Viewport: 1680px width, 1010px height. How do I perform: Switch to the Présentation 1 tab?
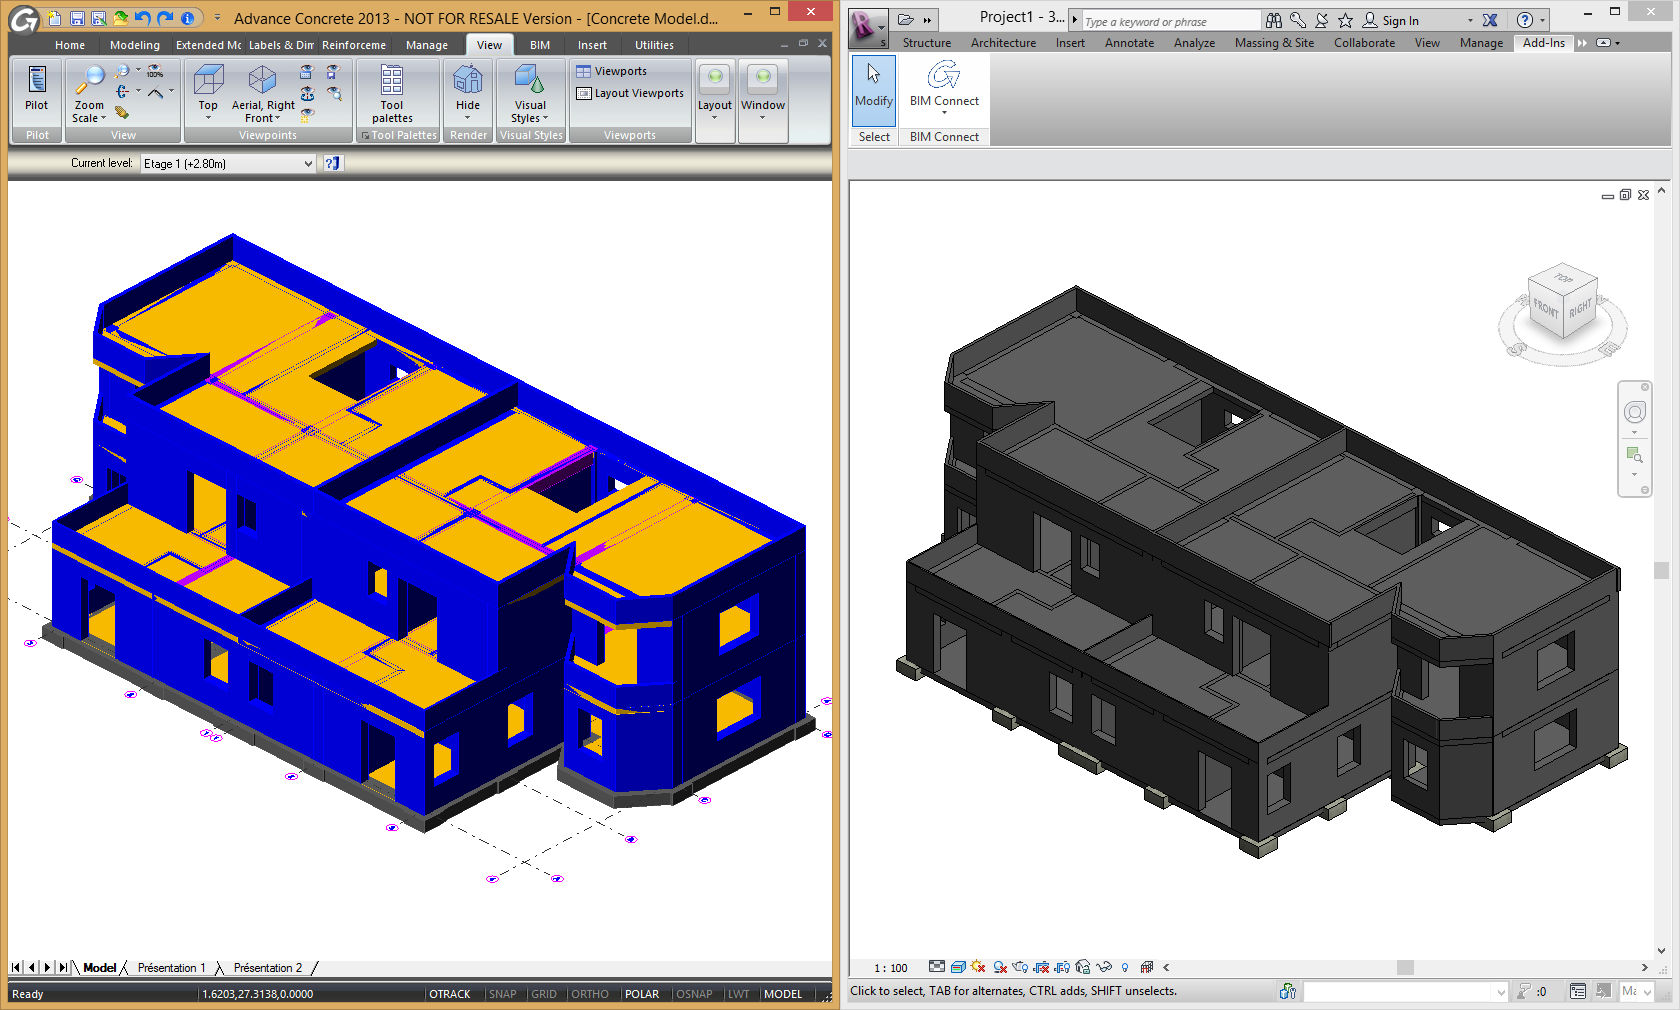tap(171, 968)
